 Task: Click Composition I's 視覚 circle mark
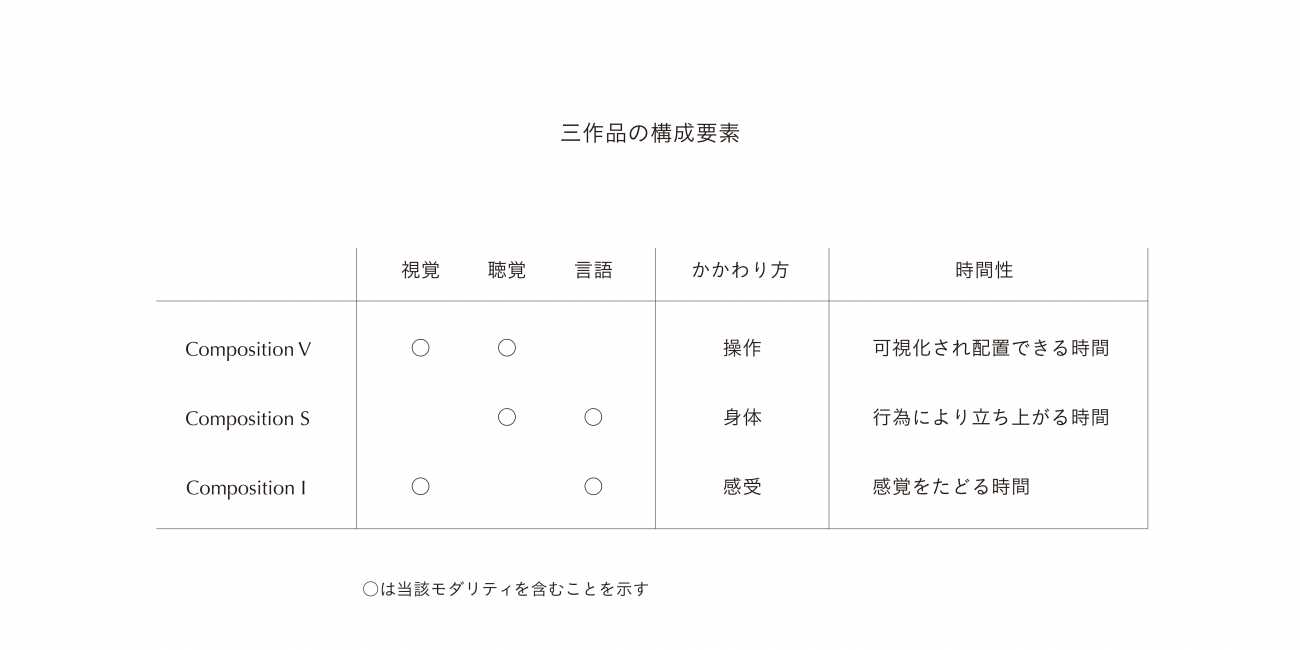[x=420, y=486]
